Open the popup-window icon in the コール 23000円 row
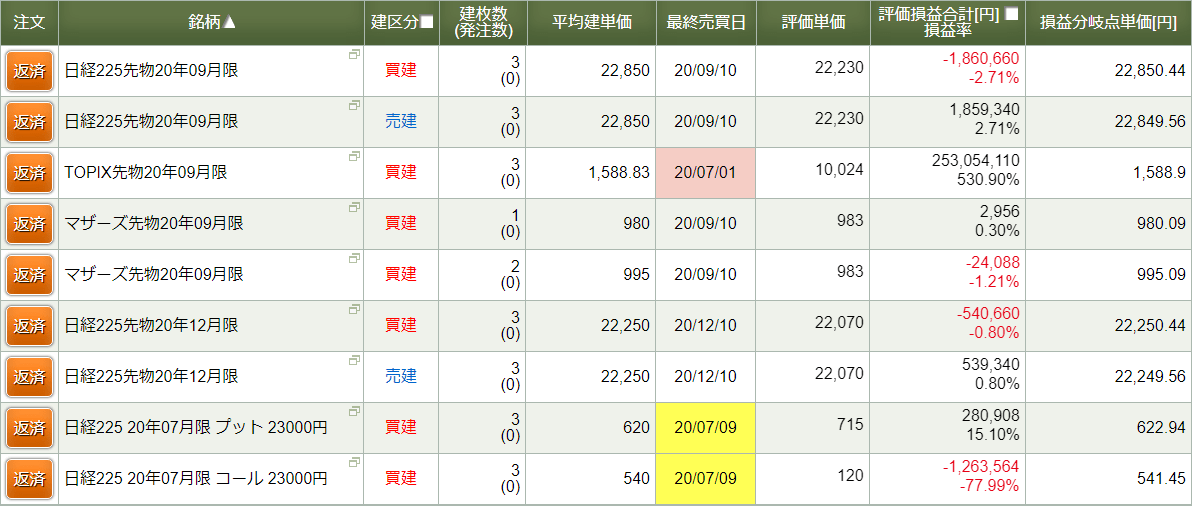Viewport: 1193px width, 506px height. point(355,462)
